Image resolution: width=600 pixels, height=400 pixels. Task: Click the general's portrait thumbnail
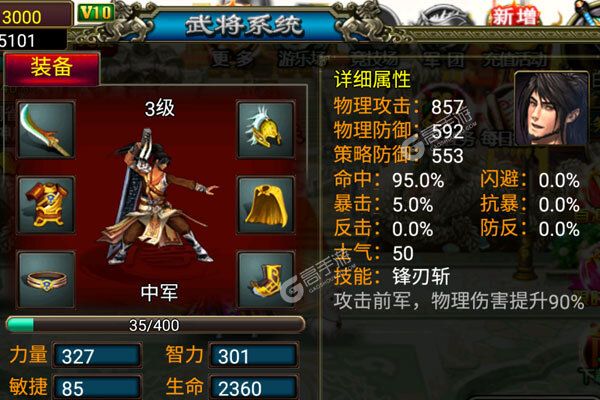click(x=551, y=108)
